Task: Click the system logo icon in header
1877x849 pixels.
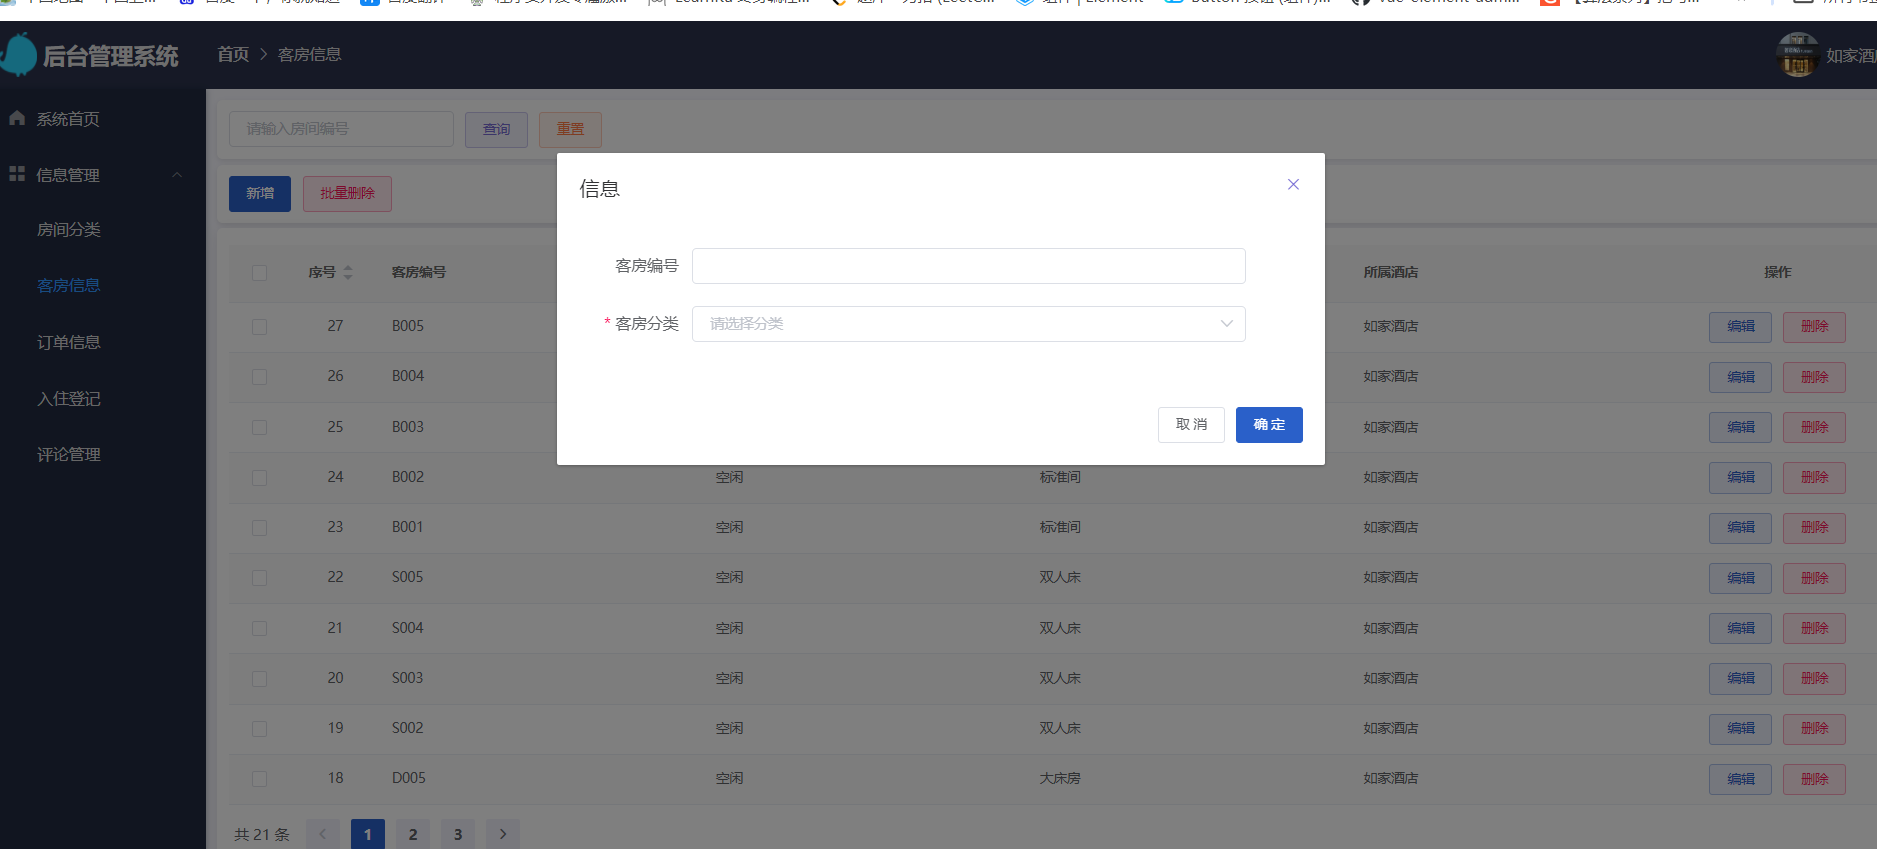Action: [x=18, y=55]
